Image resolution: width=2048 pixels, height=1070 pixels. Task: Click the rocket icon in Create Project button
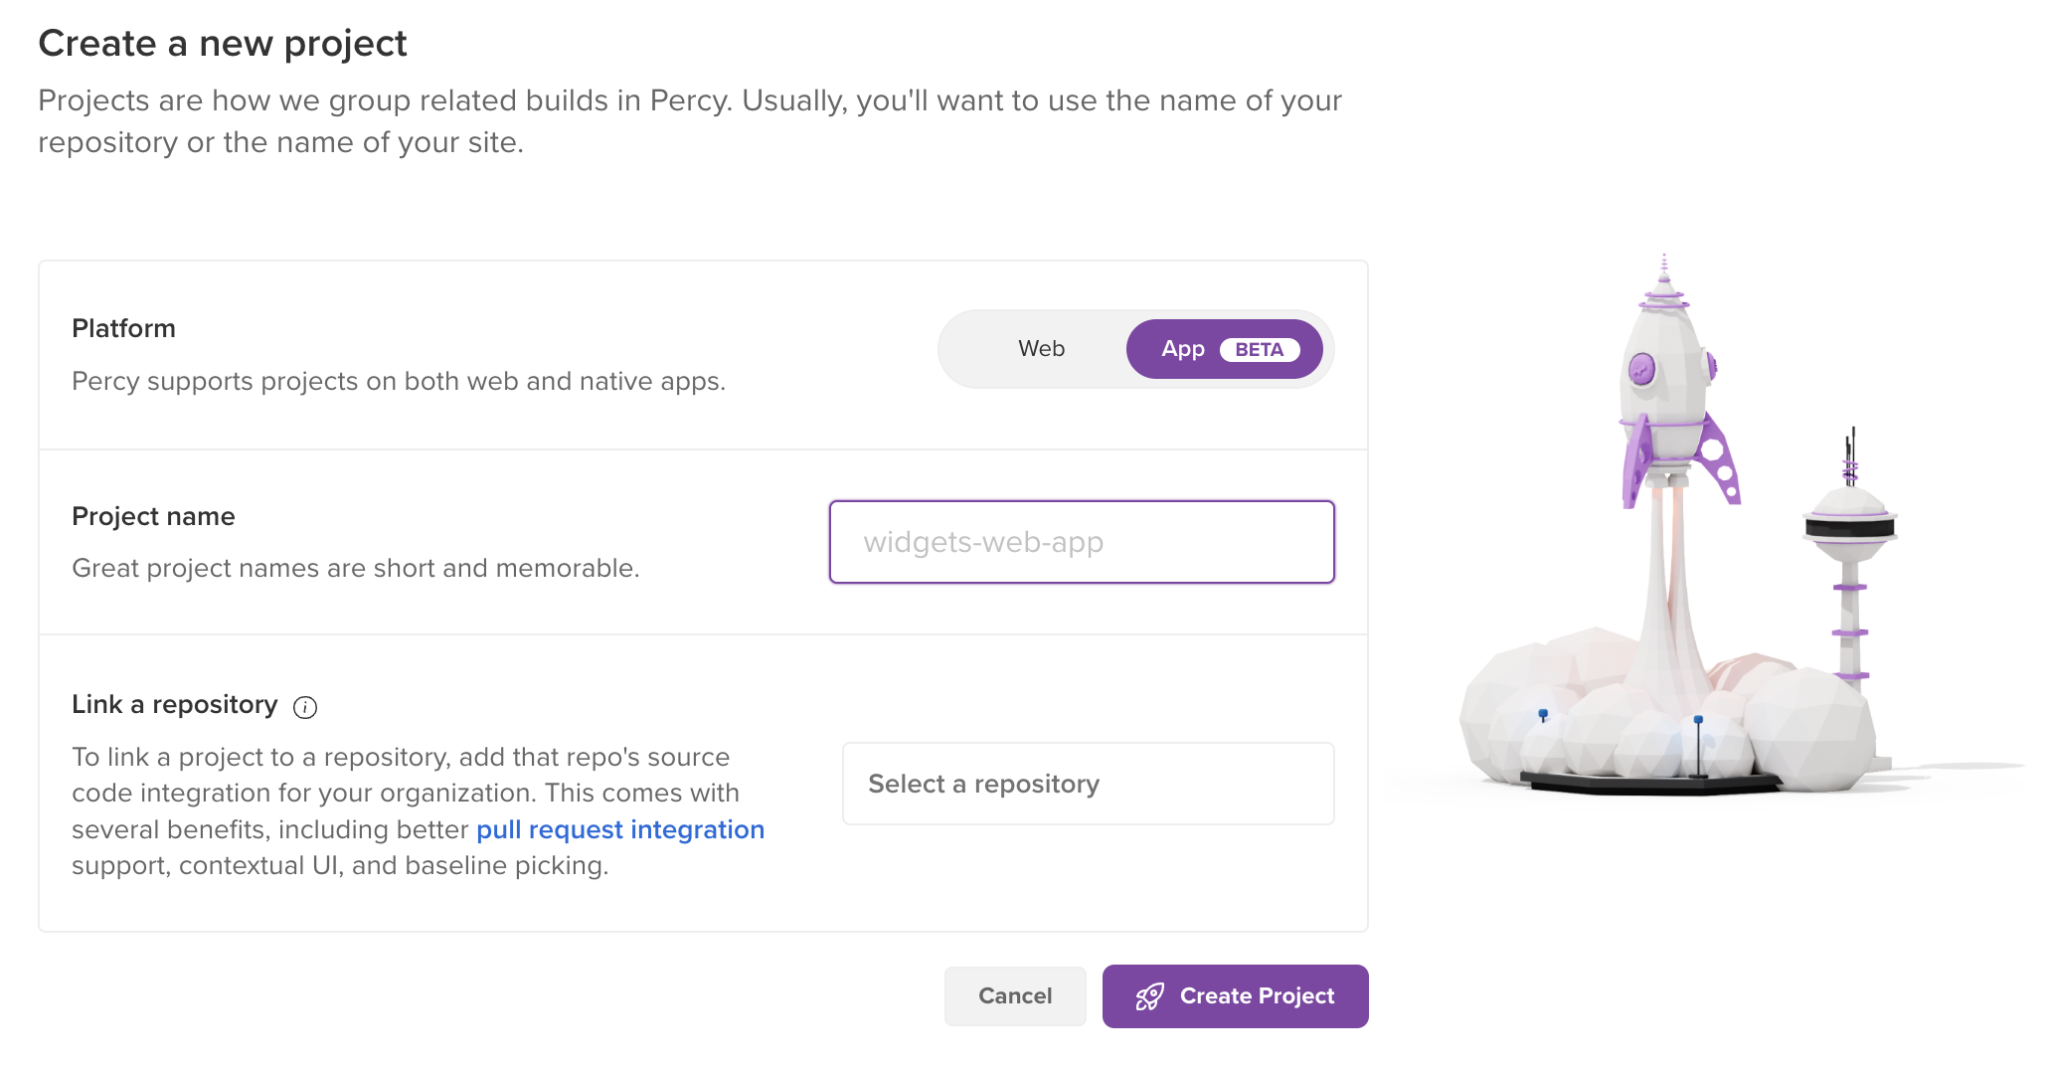(x=1149, y=996)
